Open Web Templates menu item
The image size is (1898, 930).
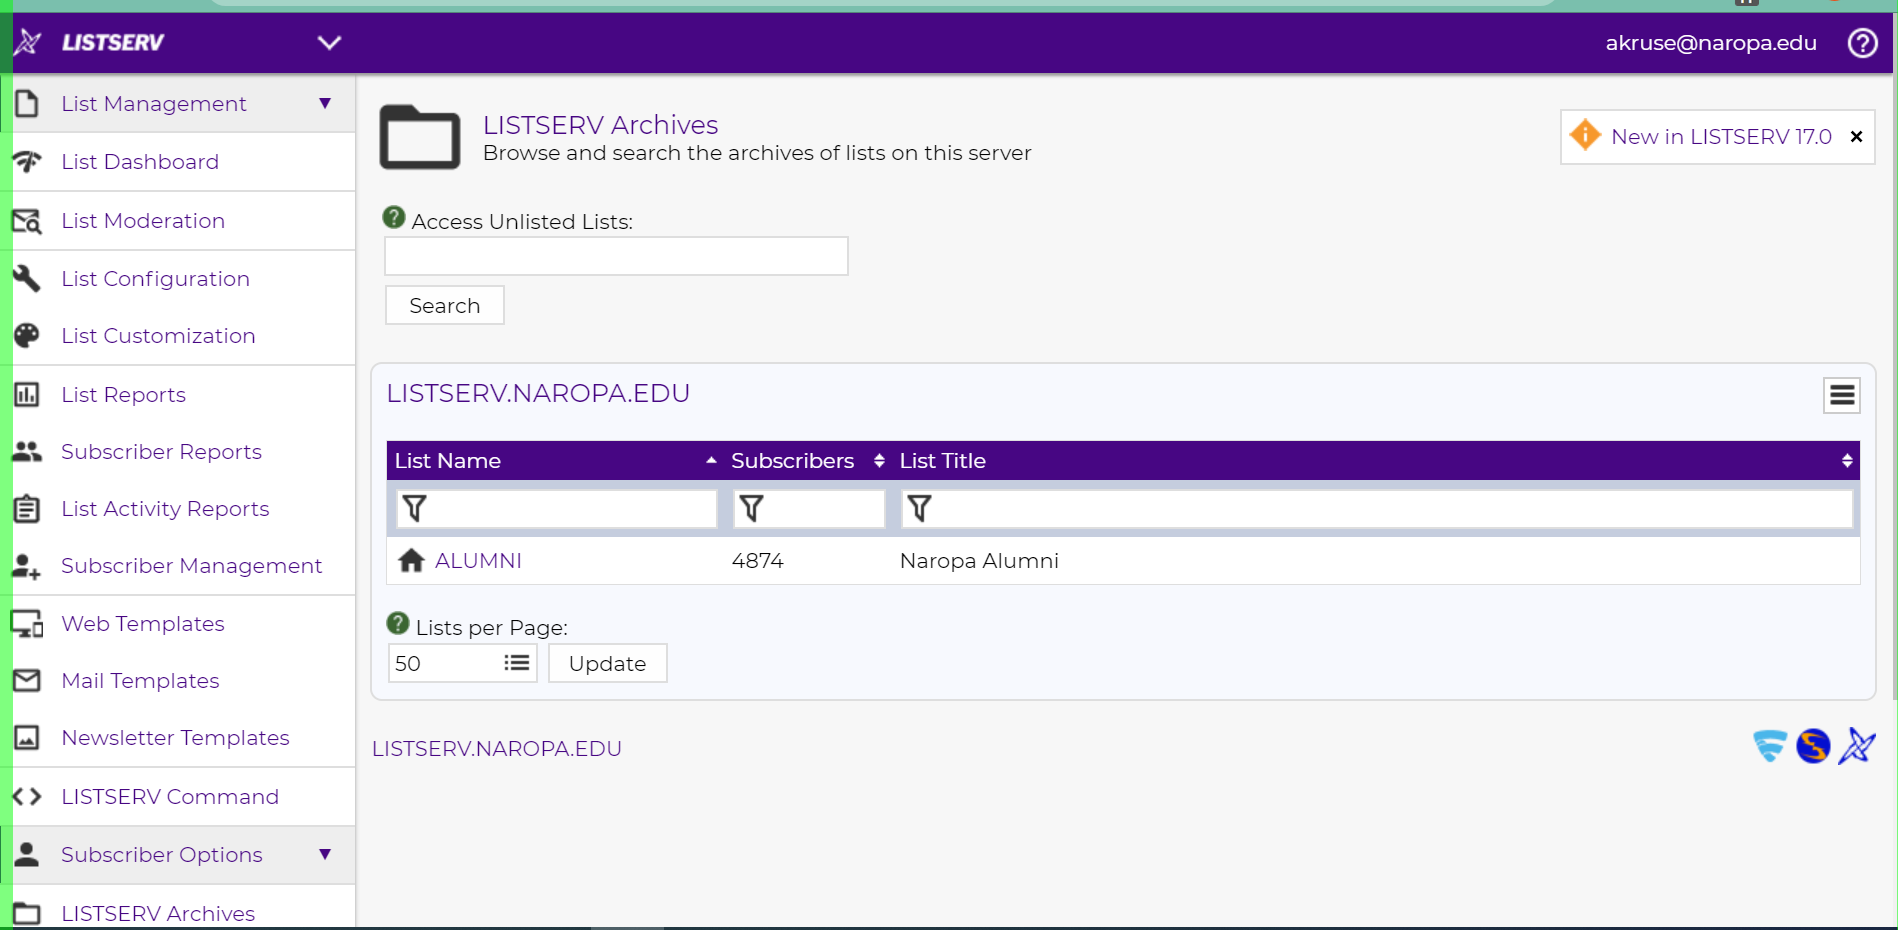coord(143,624)
